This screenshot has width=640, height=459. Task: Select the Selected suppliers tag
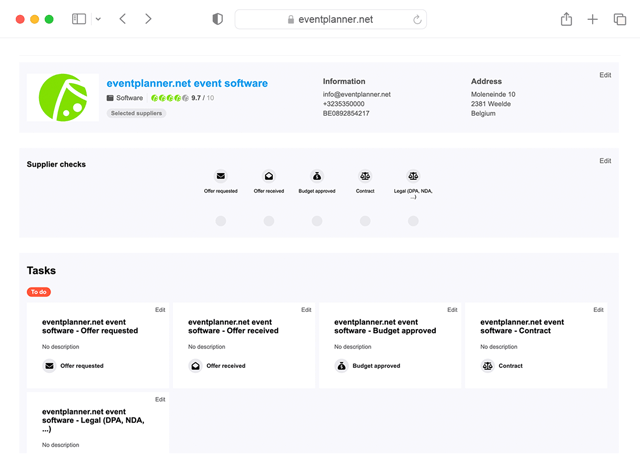coord(136,113)
